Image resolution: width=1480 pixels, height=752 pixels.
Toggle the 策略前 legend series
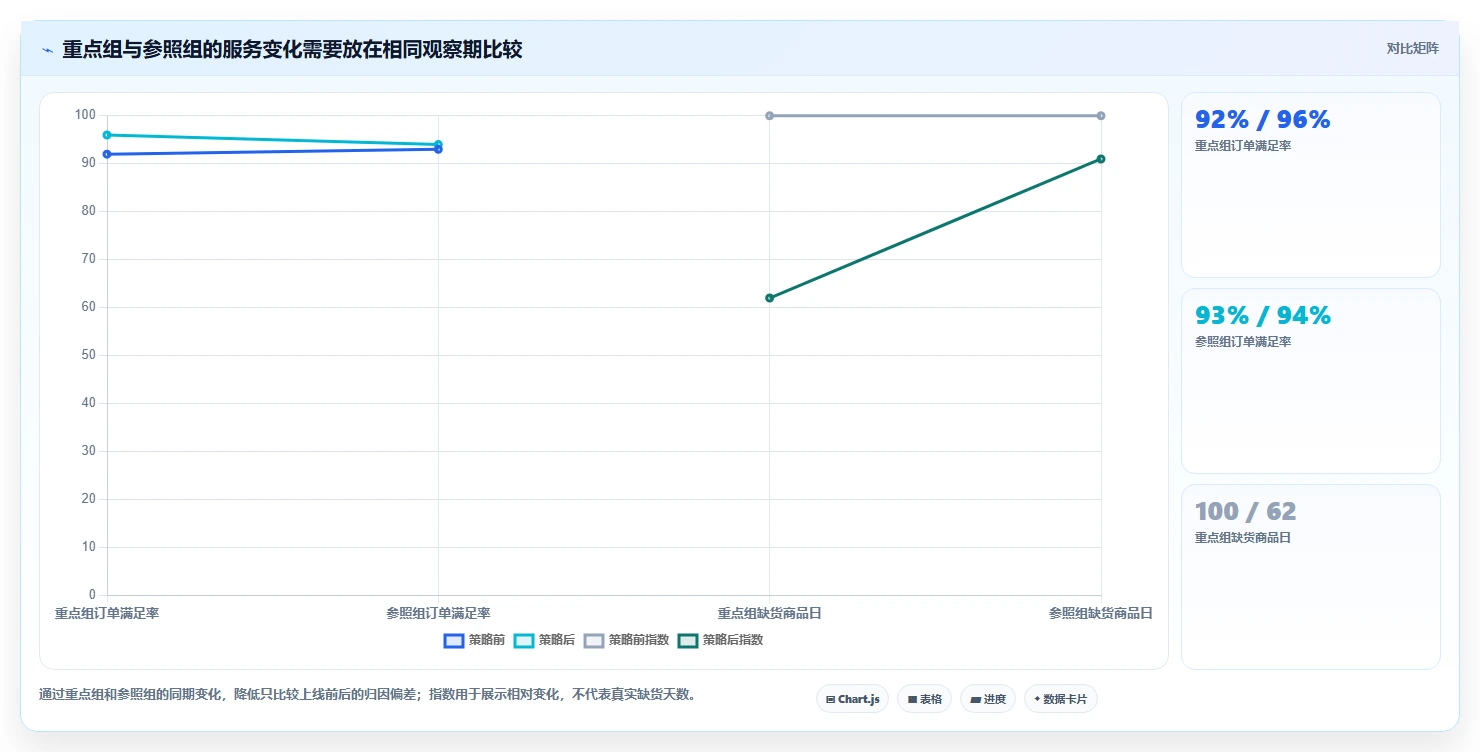pos(474,640)
